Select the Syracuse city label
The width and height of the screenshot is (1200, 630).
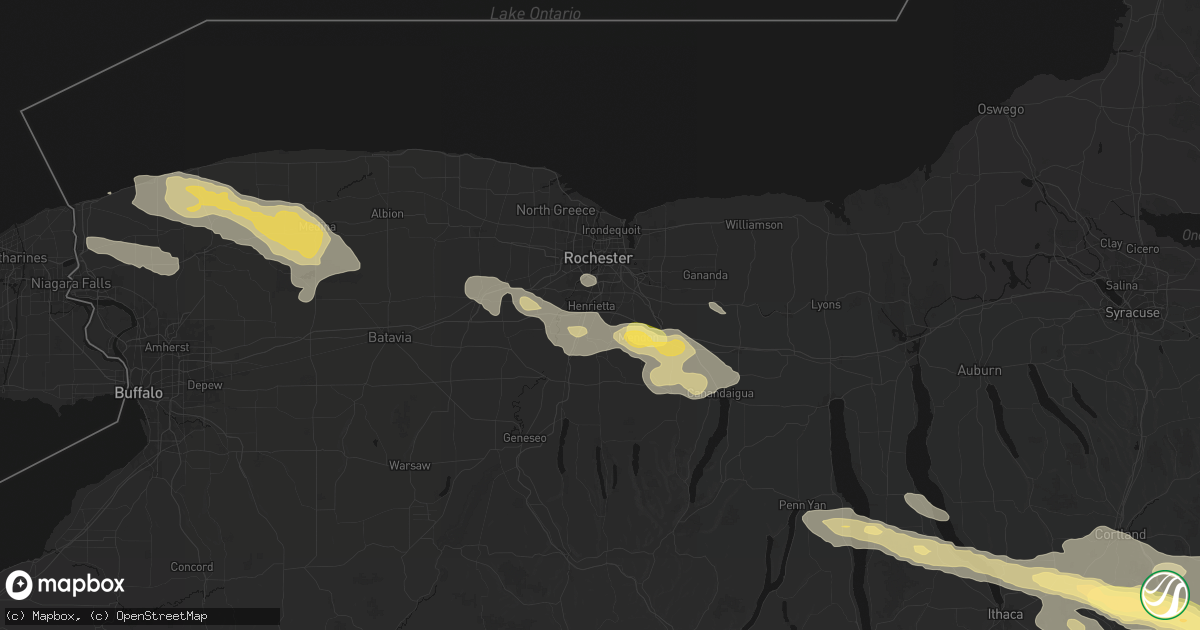(1132, 313)
